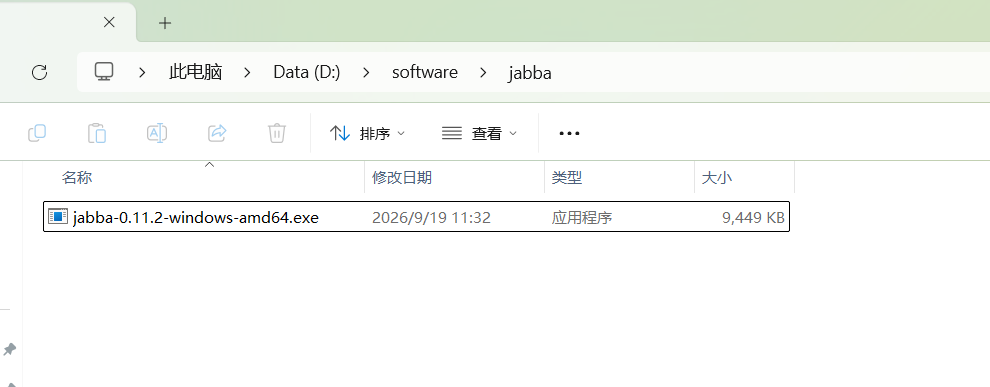Viewport: 990px width, 387px height.
Task: Click the 9,449 KB size cell
Action: click(x=753, y=218)
